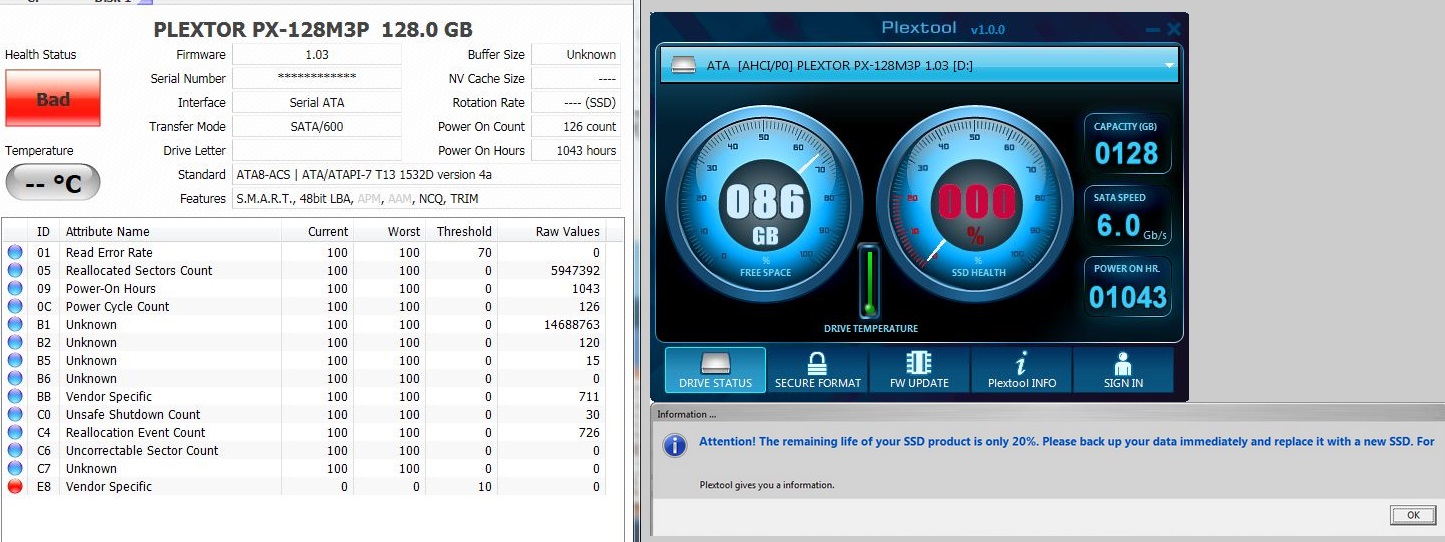Click the Features S.M.A.R.T. field
1445x542 pixels.
(426, 199)
